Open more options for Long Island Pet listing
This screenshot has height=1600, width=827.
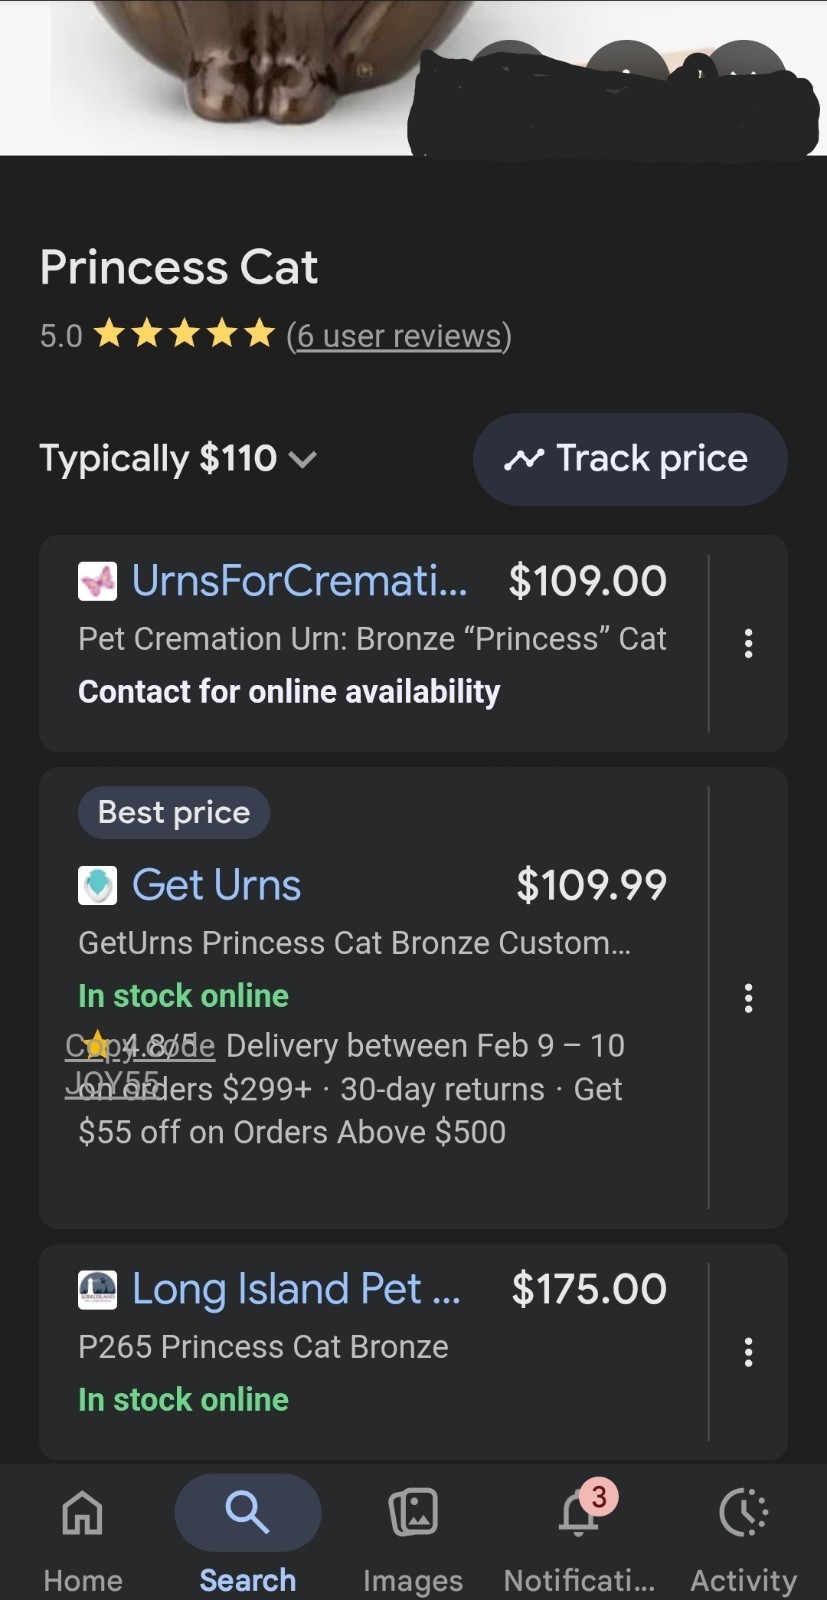point(748,1352)
